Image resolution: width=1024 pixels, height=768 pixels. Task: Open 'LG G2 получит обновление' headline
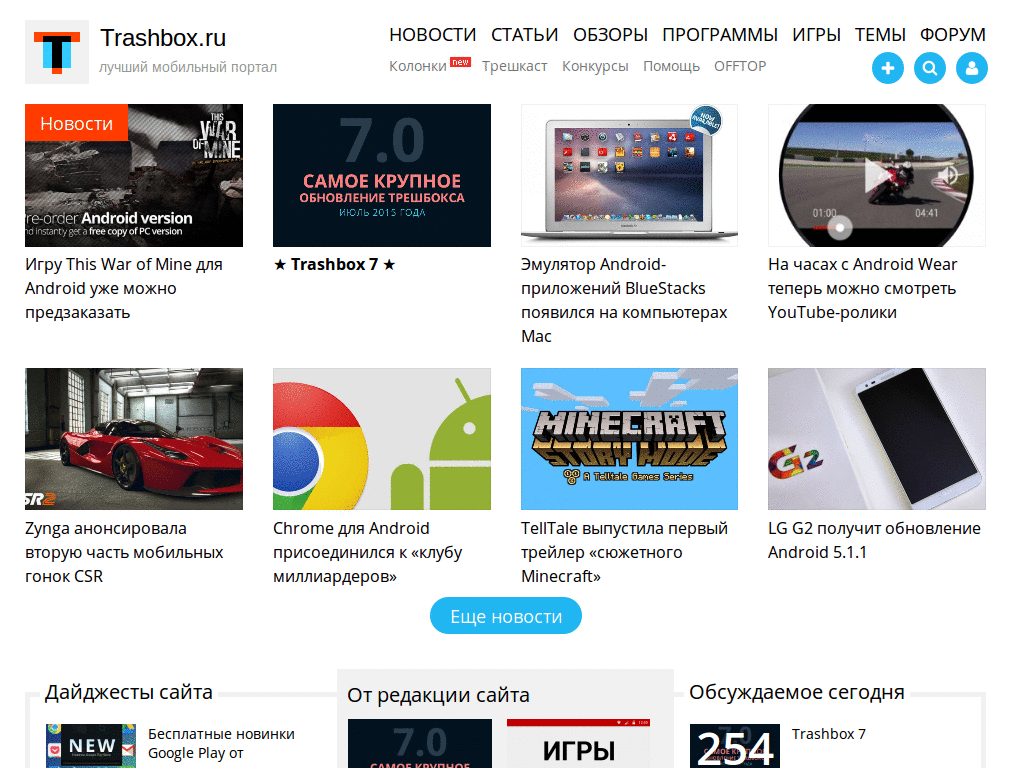coord(874,540)
